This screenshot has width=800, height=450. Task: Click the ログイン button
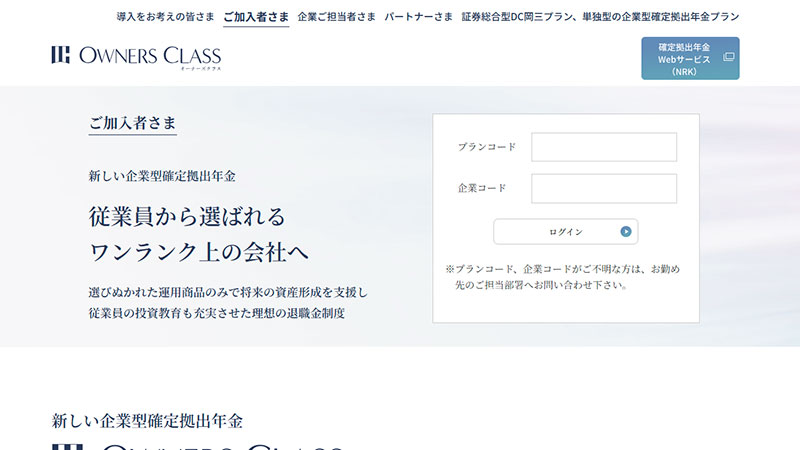click(565, 232)
